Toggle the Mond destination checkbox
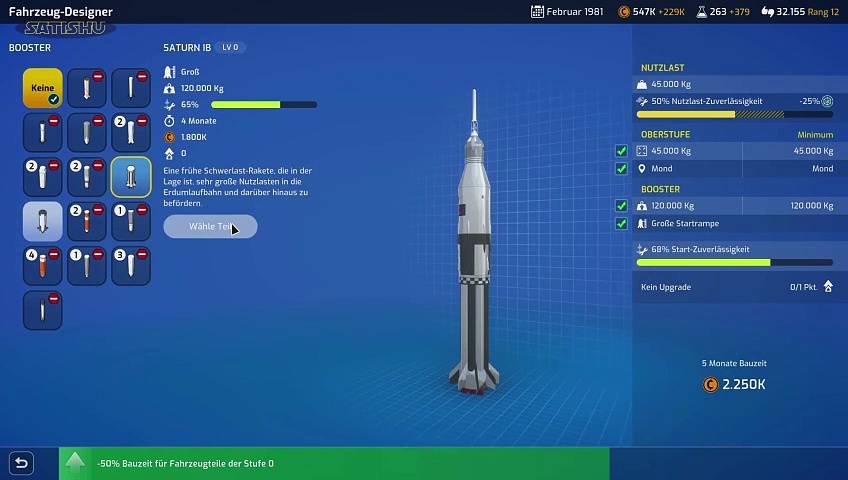The width and height of the screenshot is (848, 480). point(622,169)
